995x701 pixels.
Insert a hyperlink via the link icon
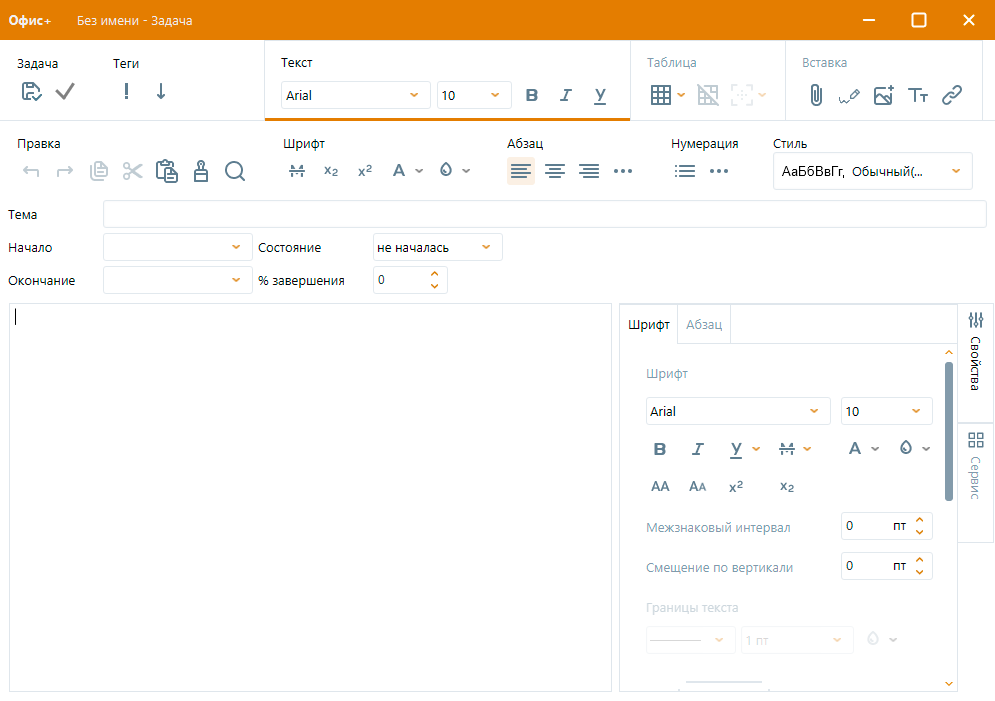(x=952, y=95)
